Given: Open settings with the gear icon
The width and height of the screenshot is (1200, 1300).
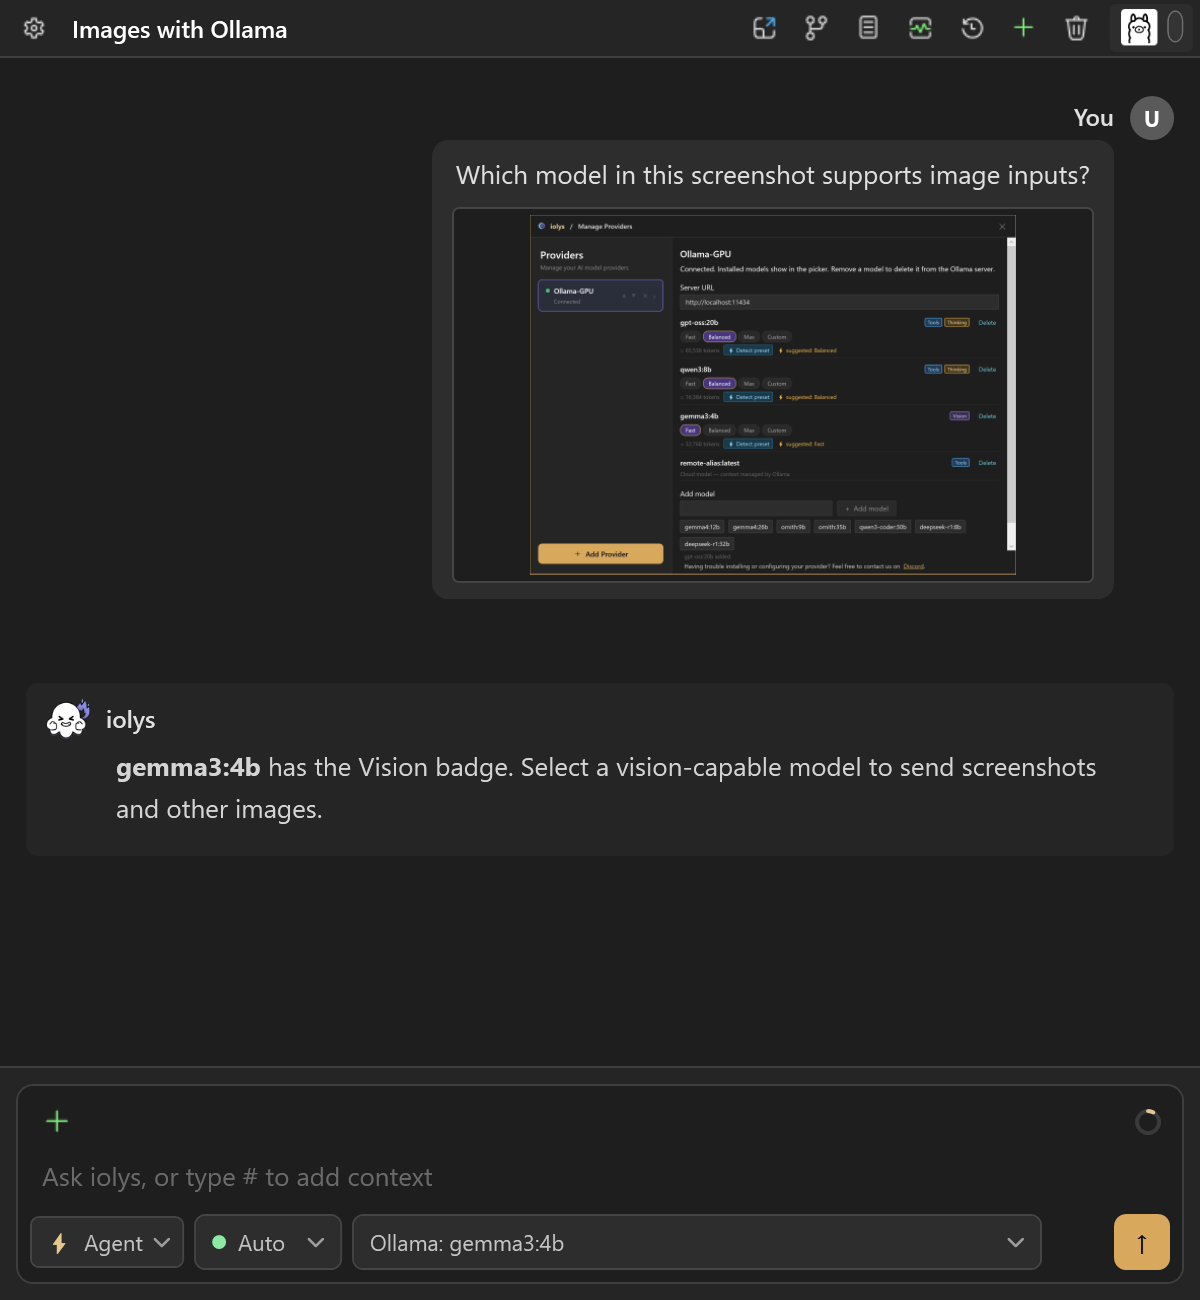Looking at the screenshot, I should 34,28.
